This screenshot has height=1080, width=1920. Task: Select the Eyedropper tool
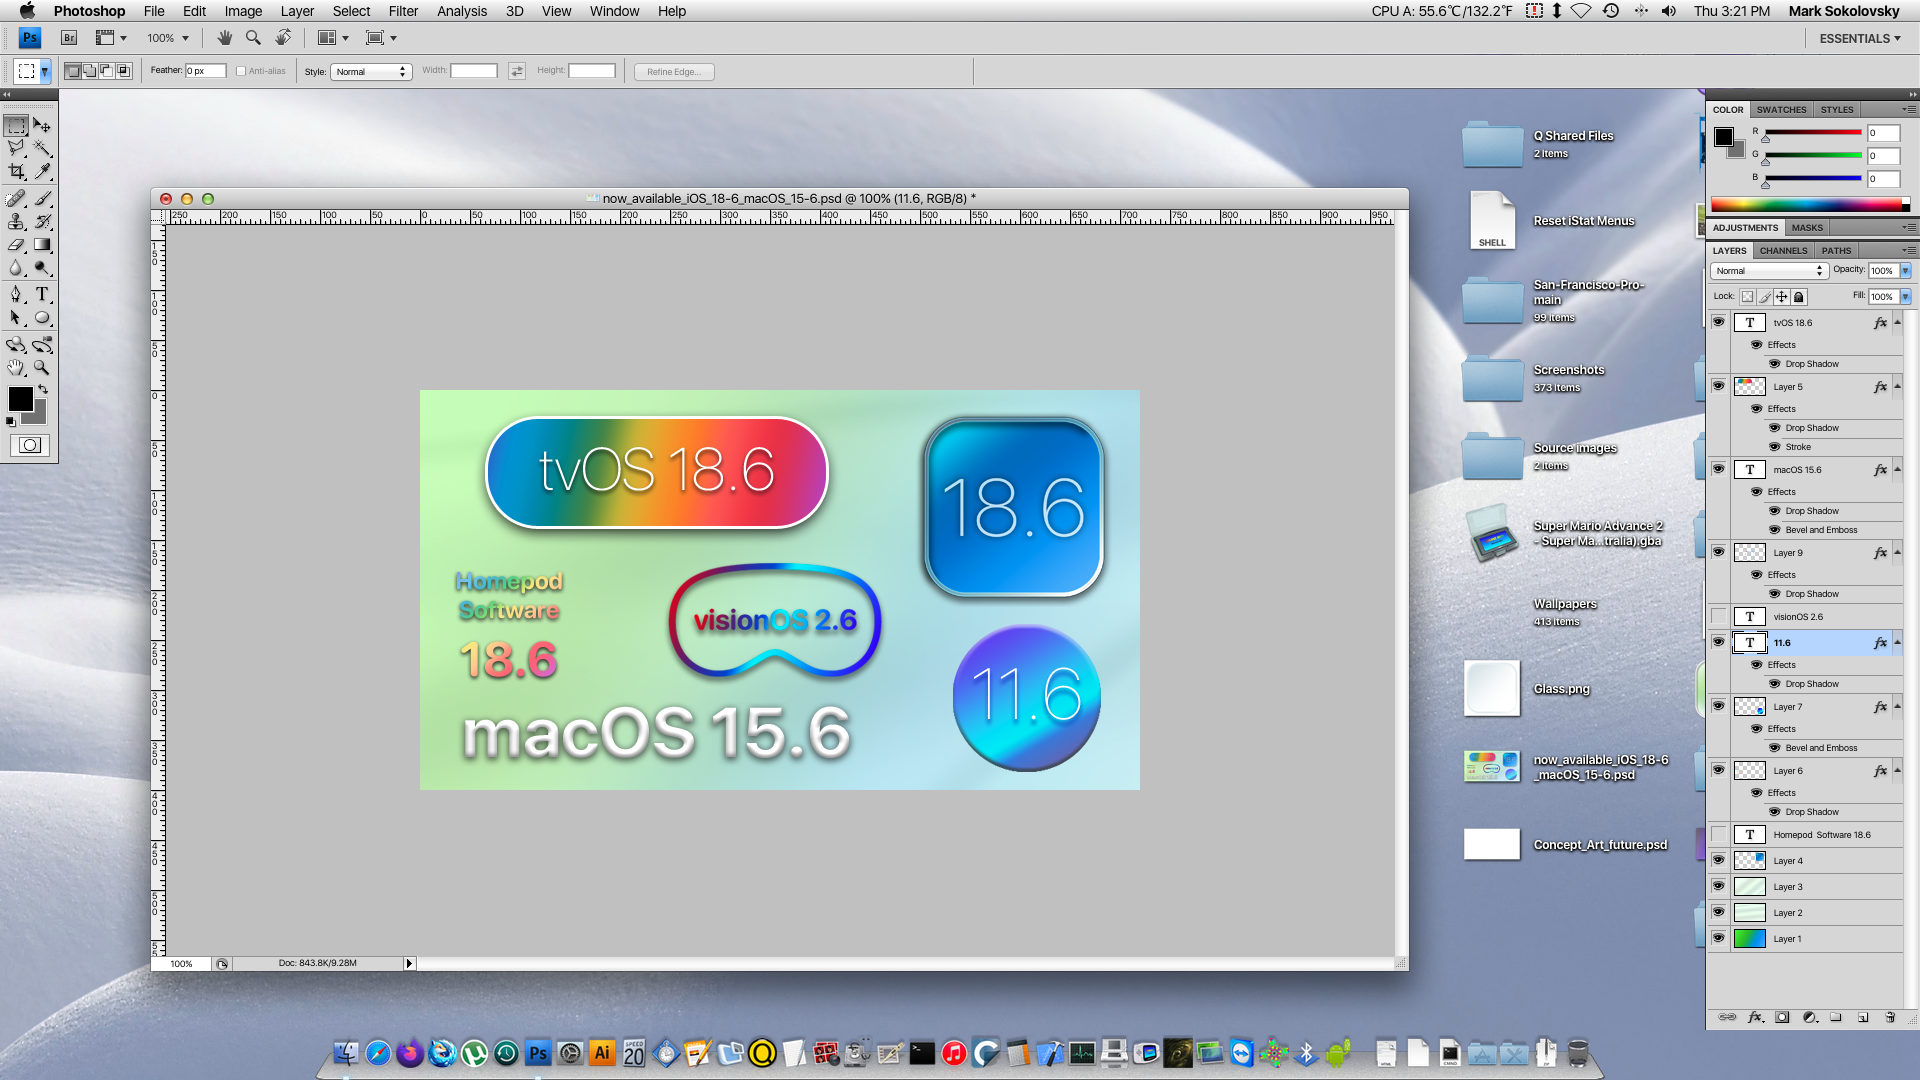42,172
